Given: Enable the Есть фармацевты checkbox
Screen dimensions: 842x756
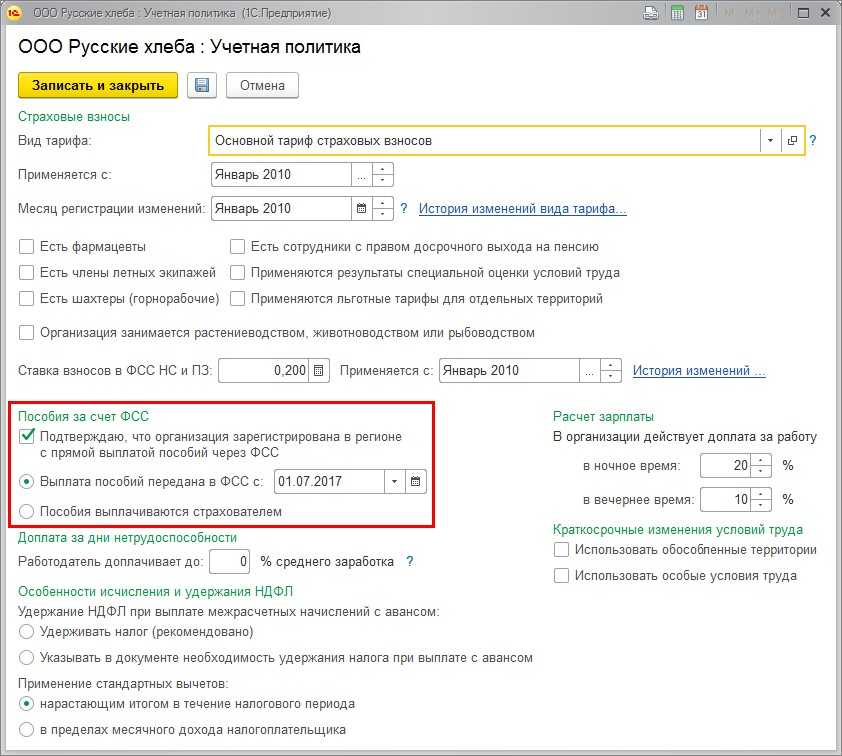Looking at the screenshot, I should (x=27, y=246).
